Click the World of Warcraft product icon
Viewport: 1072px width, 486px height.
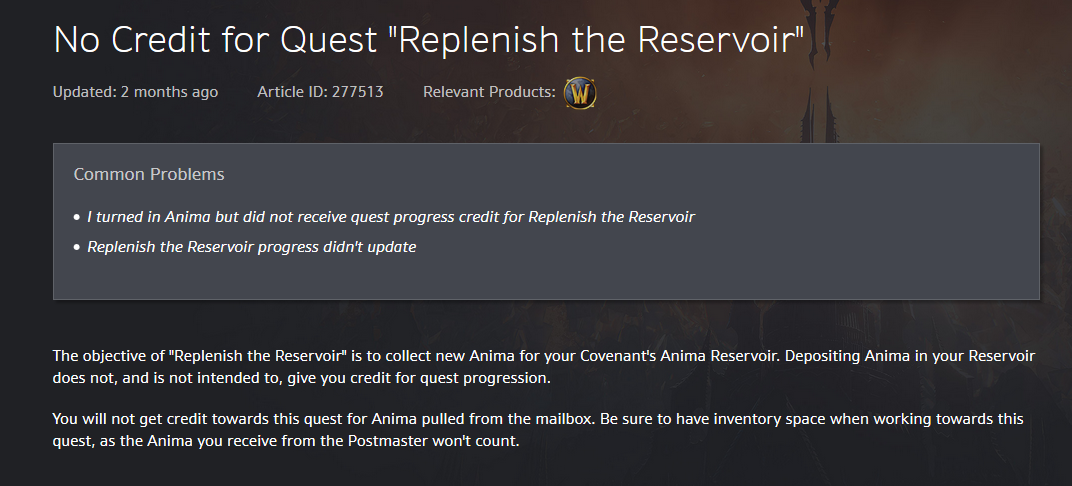point(580,93)
